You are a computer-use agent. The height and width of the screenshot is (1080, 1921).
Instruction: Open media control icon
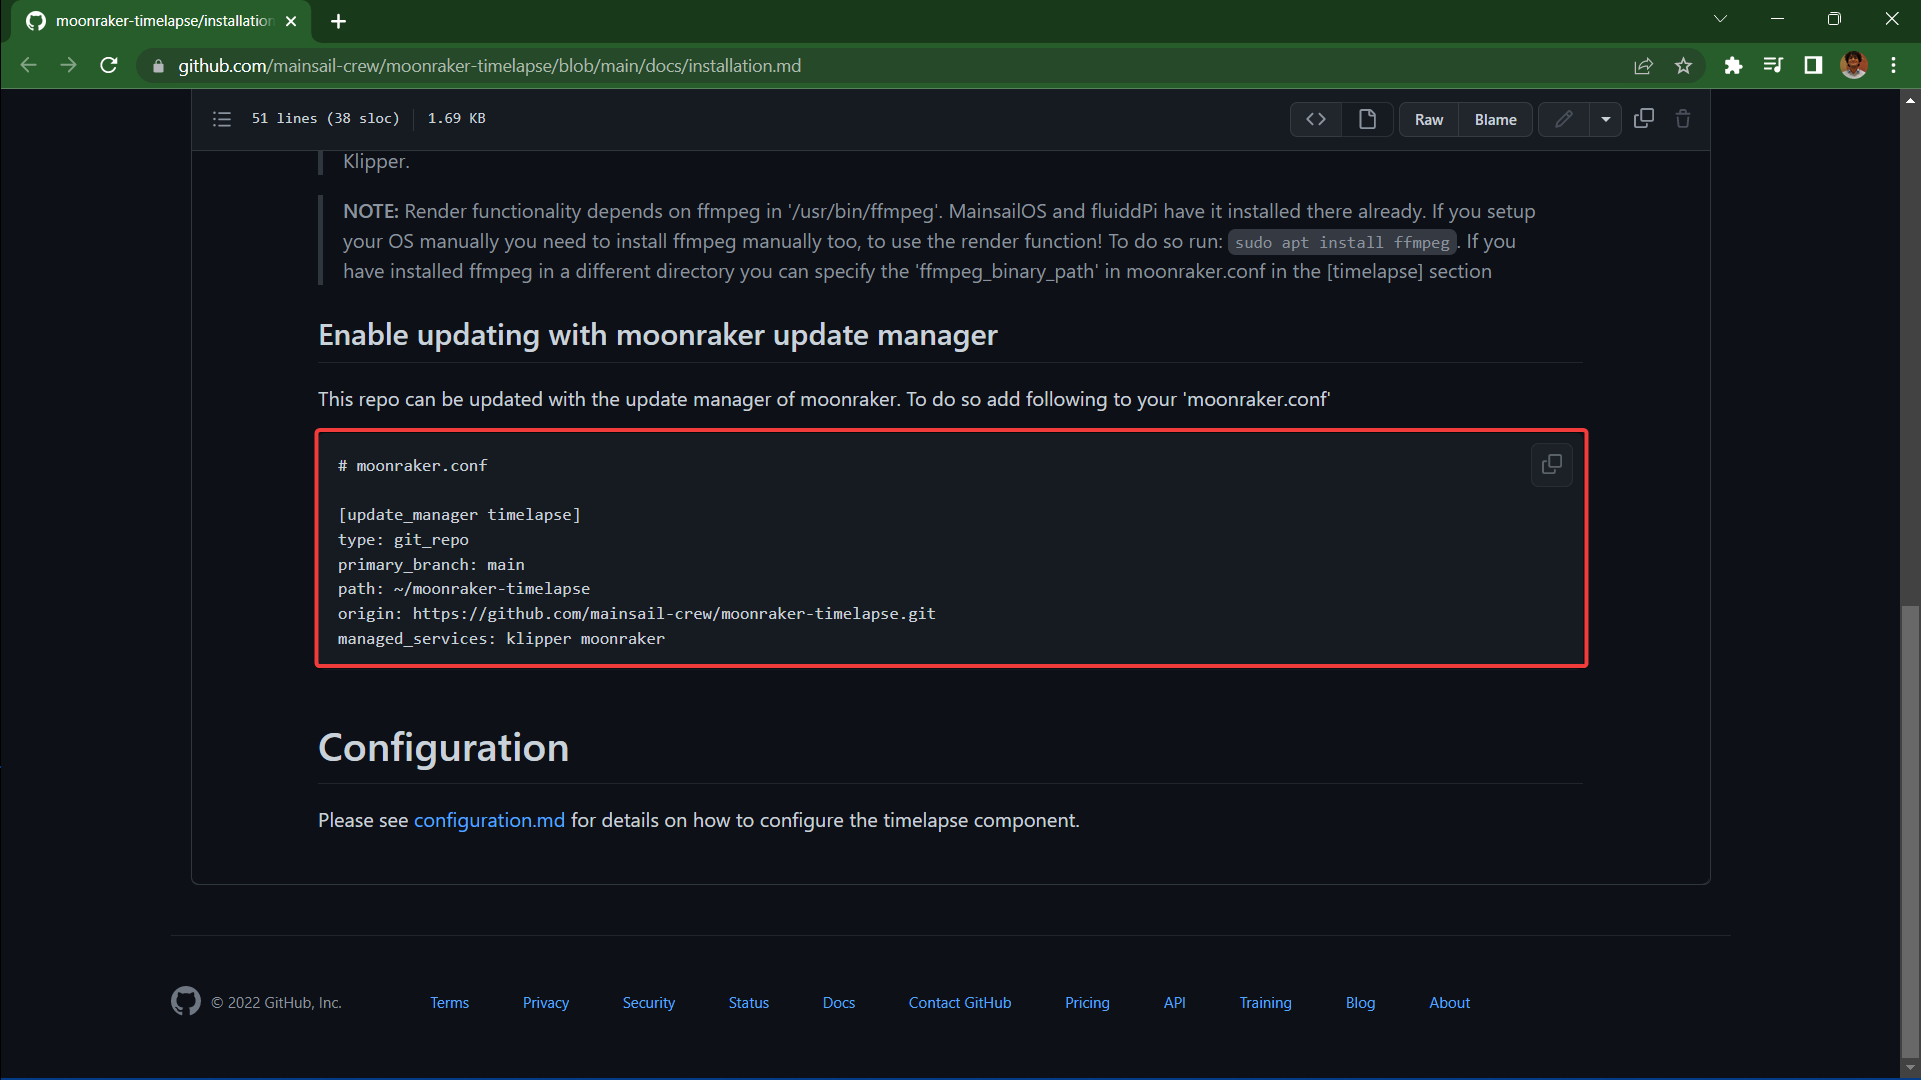1773,66
